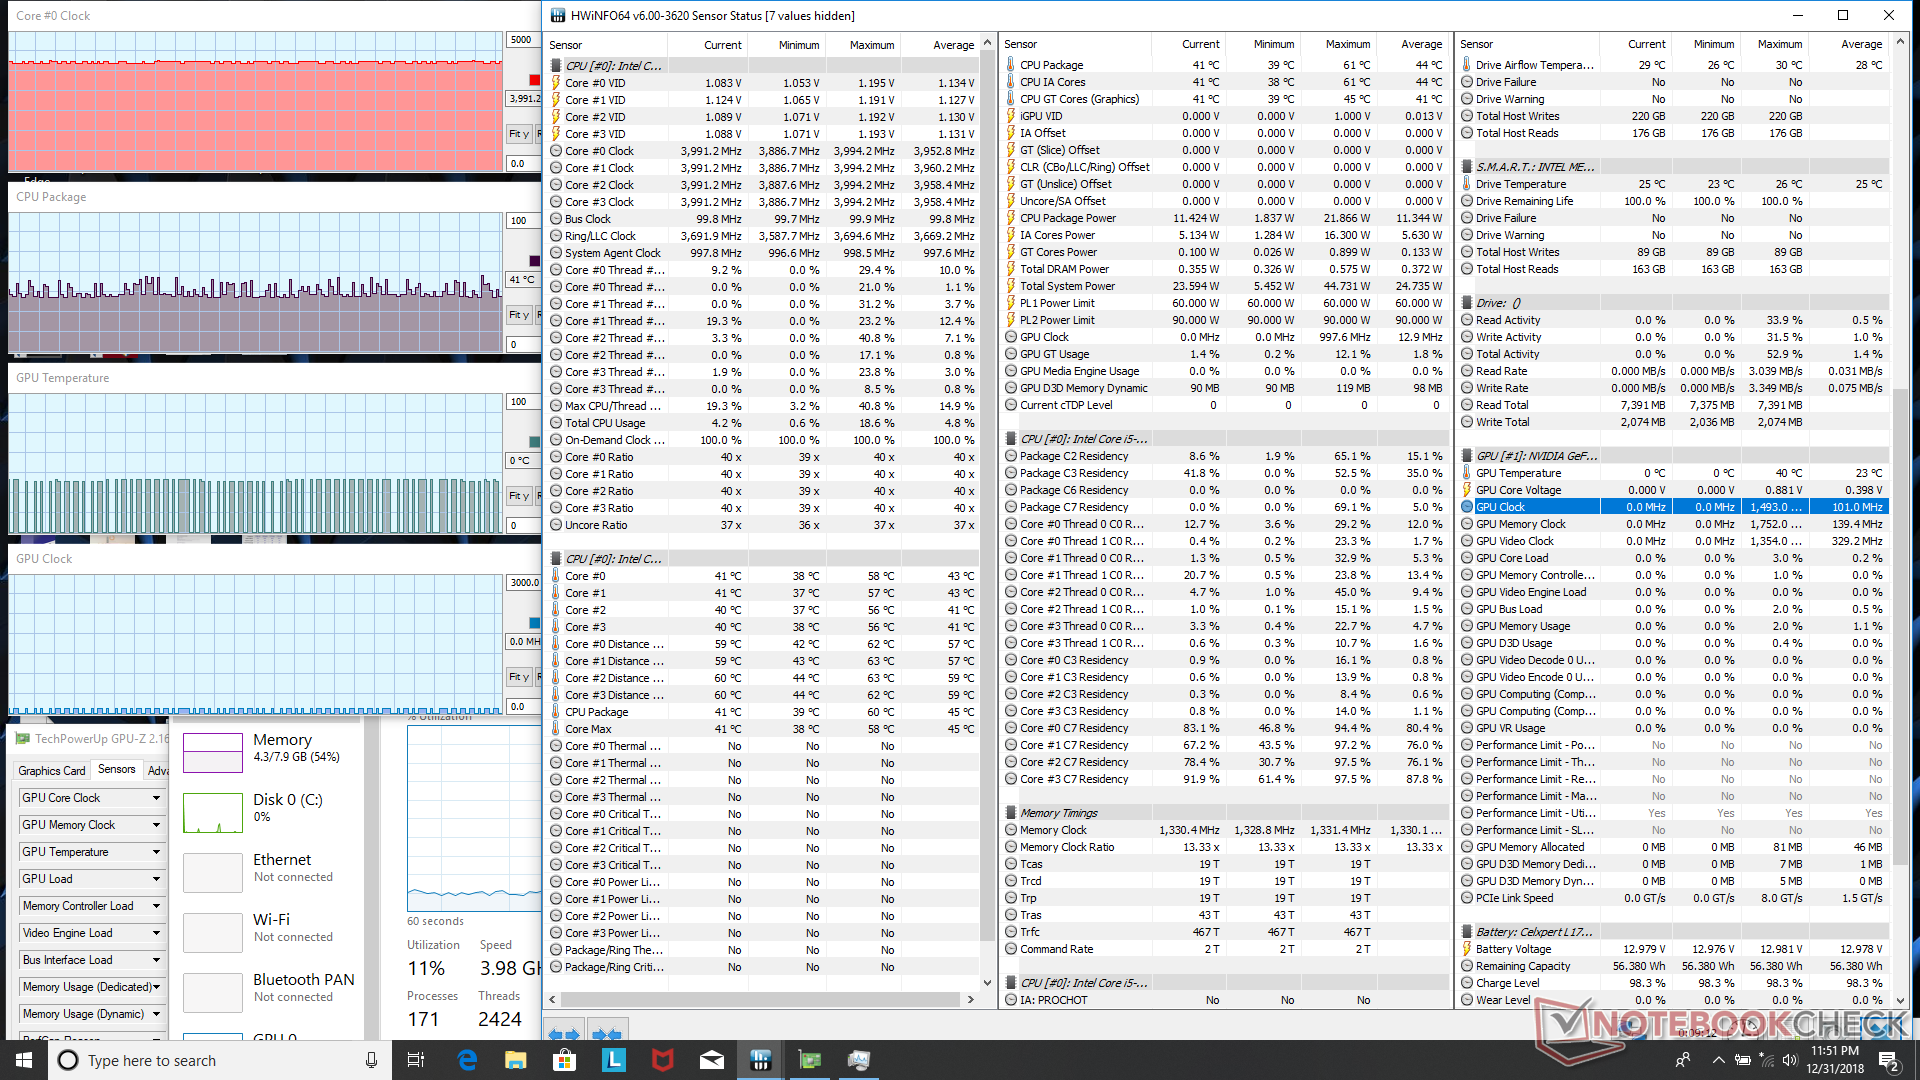Click the collapse columns blue arrows button
1920x1080 pixels.
[607, 1034]
